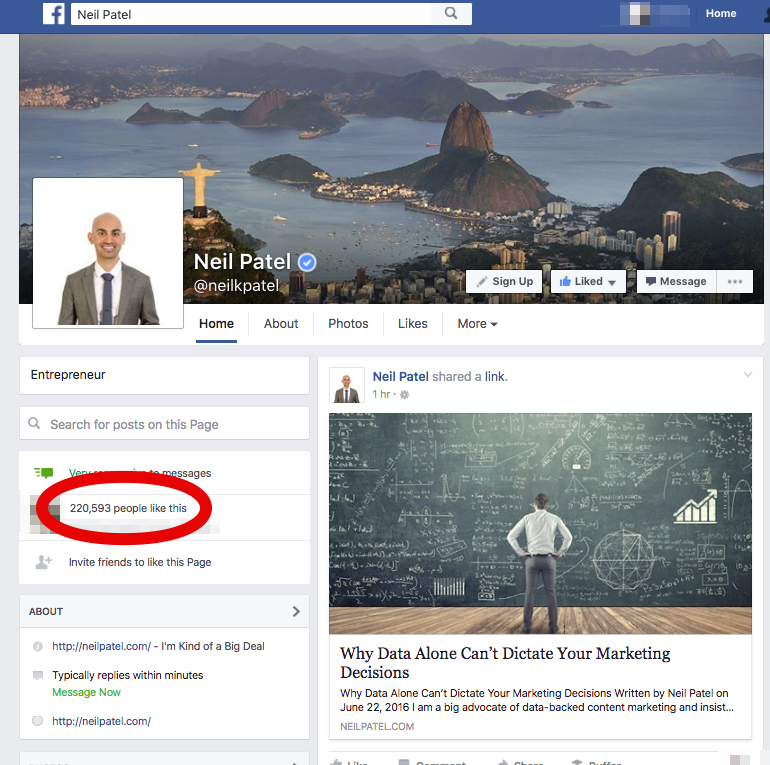The image size is (770, 765).
Task: Click the Message button on cover
Action: pos(676,281)
